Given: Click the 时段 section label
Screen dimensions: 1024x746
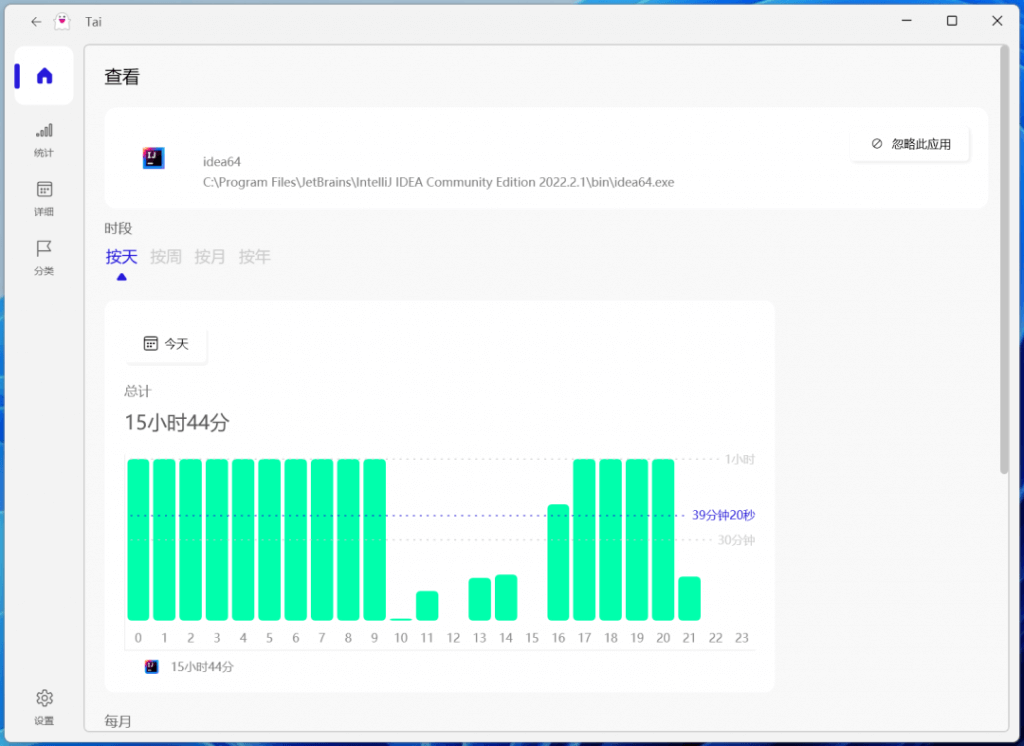Looking at the screenshot, I should 118,228.
